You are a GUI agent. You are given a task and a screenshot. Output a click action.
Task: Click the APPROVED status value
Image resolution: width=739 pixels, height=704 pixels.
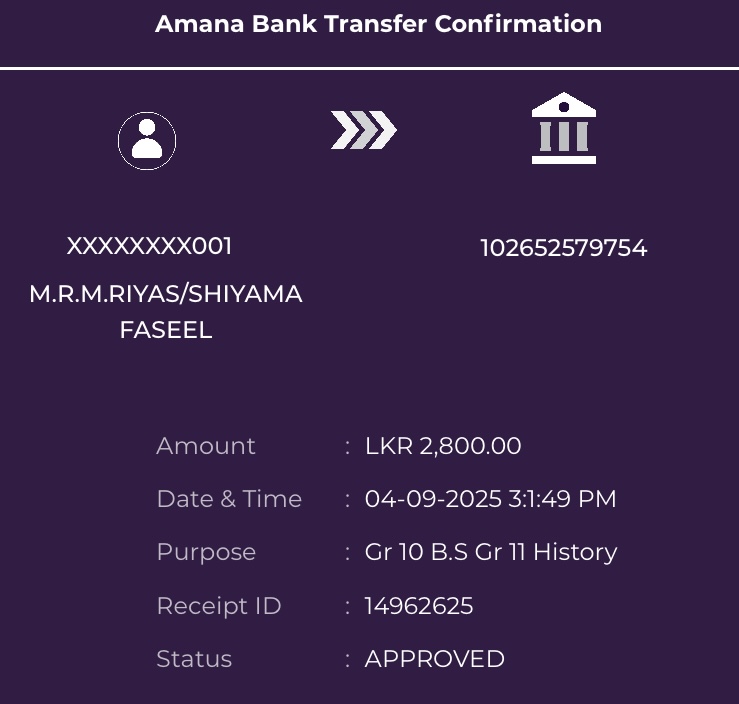point(435,659)
